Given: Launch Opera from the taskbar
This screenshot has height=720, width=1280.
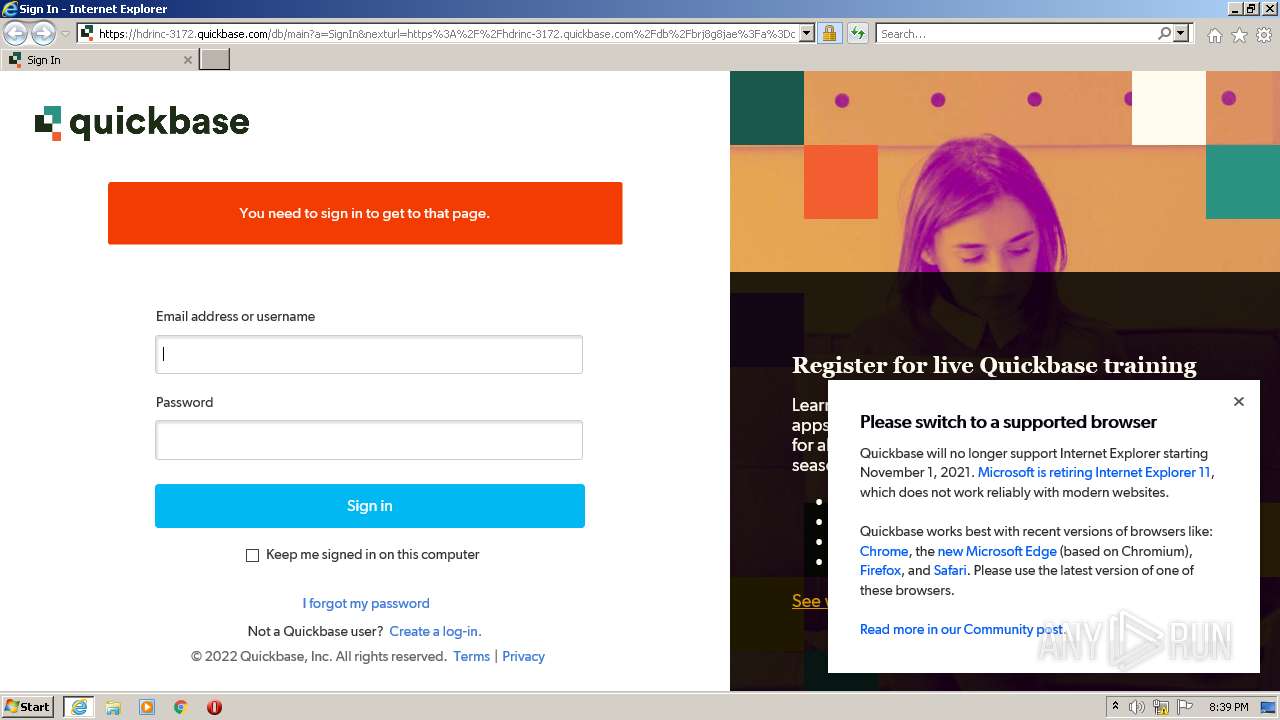Looking at the screenshot, I should click(214, 707).
